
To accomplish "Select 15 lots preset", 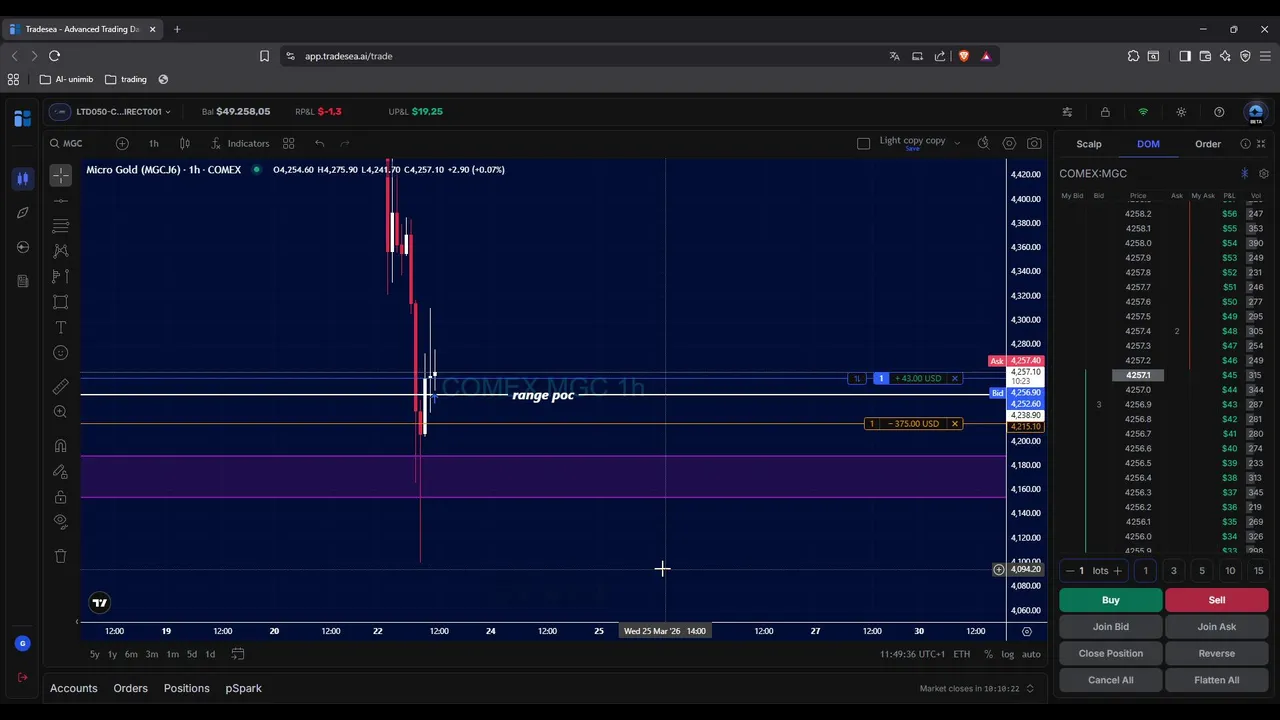I will pyautogui.click(x=1258, y=571).
